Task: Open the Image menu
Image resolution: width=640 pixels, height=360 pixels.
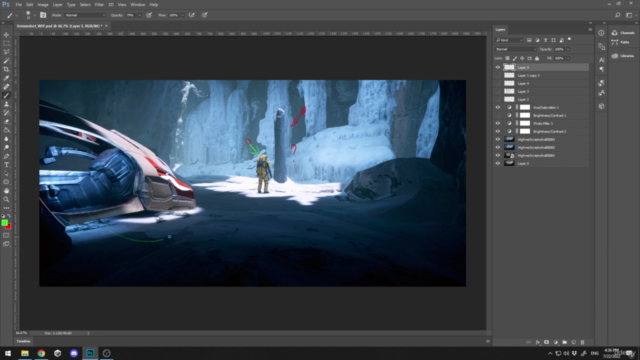Action: pos(43,4)
